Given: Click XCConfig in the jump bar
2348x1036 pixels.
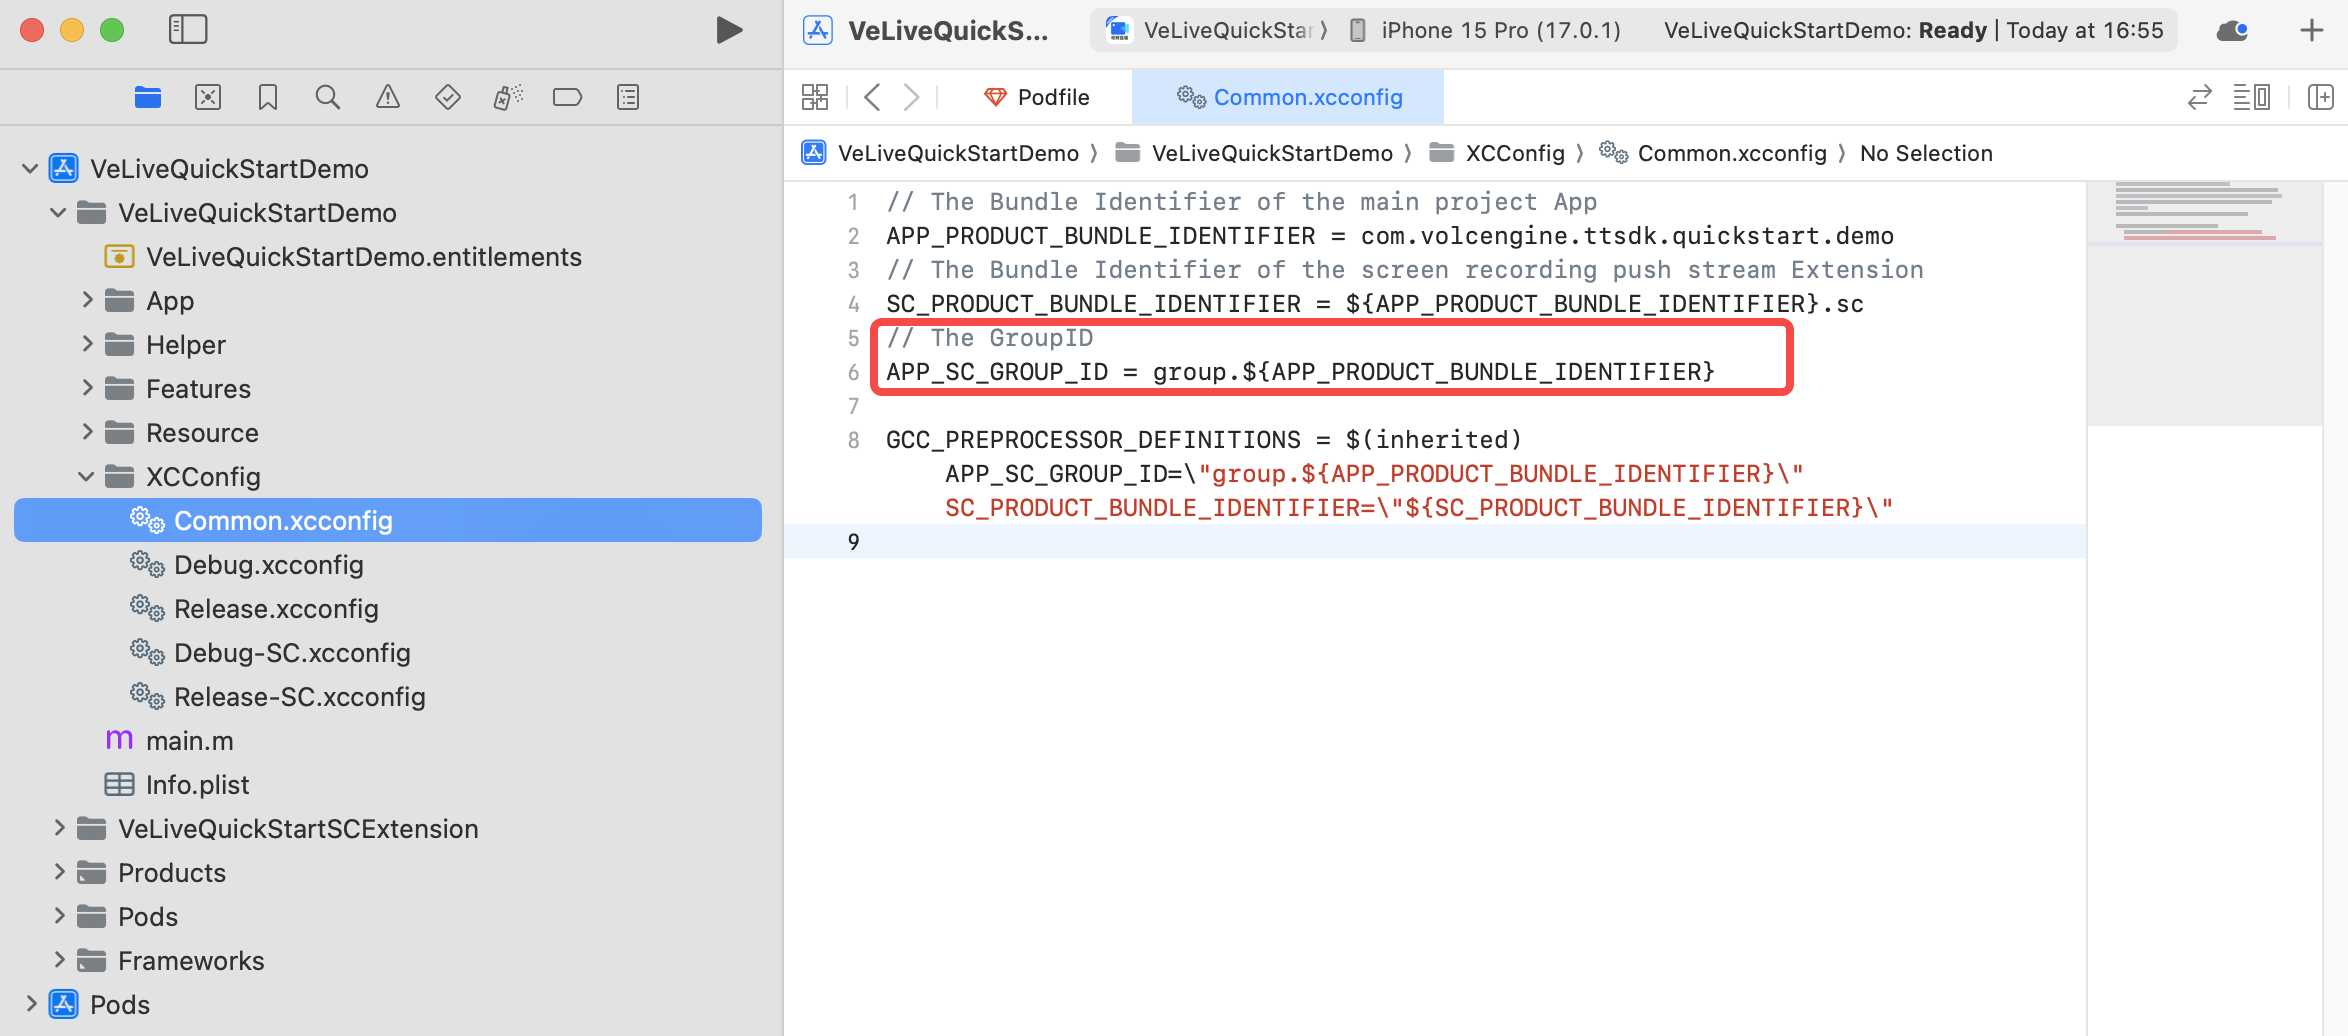Looking at the screenshot, I should [x=1496, y=153].
